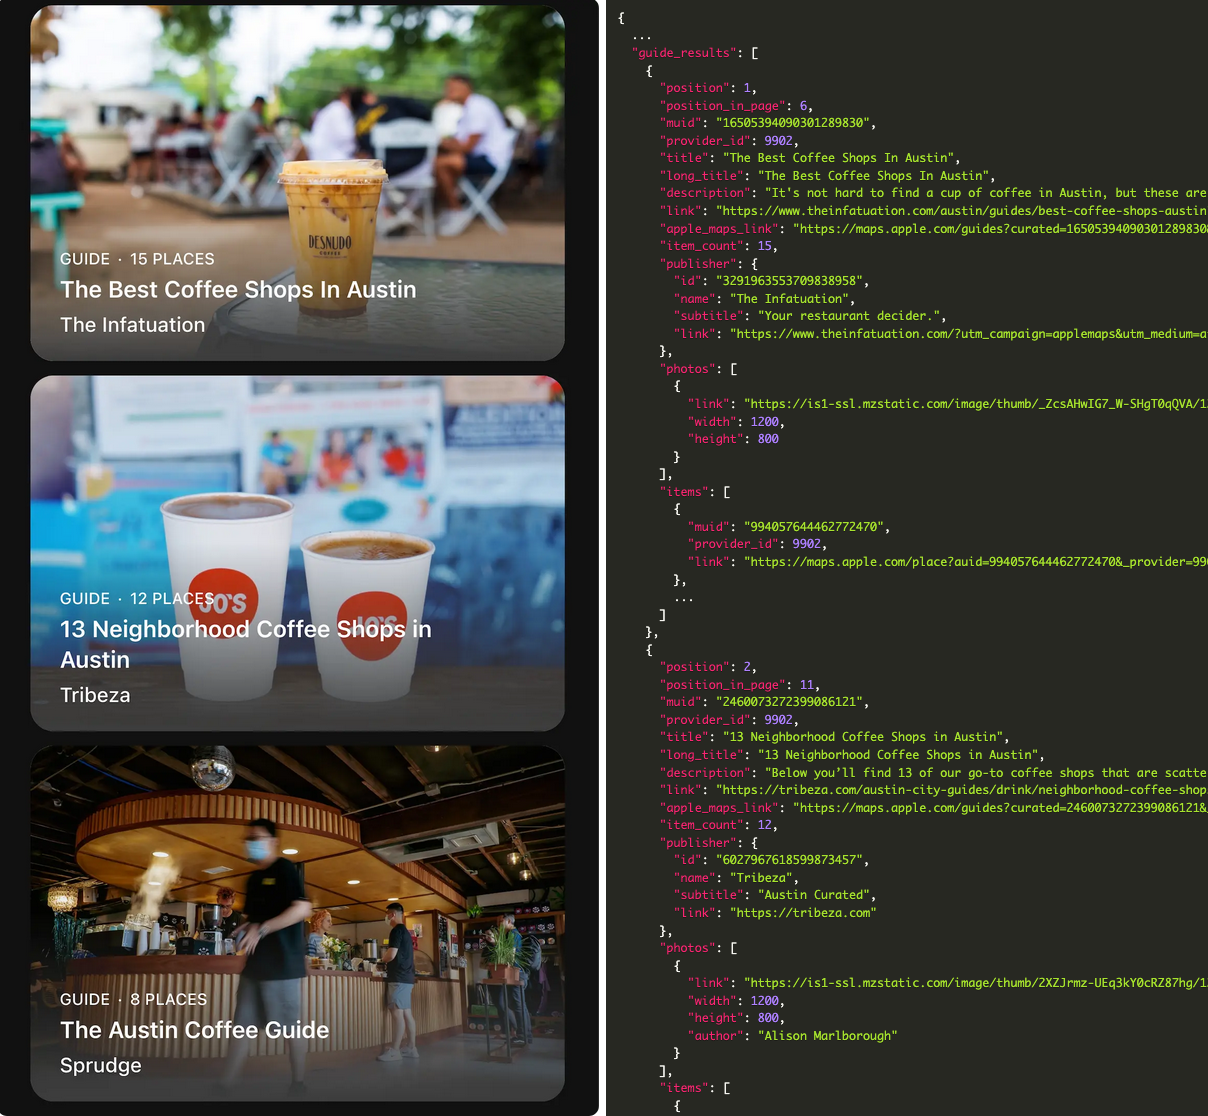Click apple_maps_link with curated=2460073272399086121
The width and height of the screenshot is (1208, 1116).
pos(1000,808)
